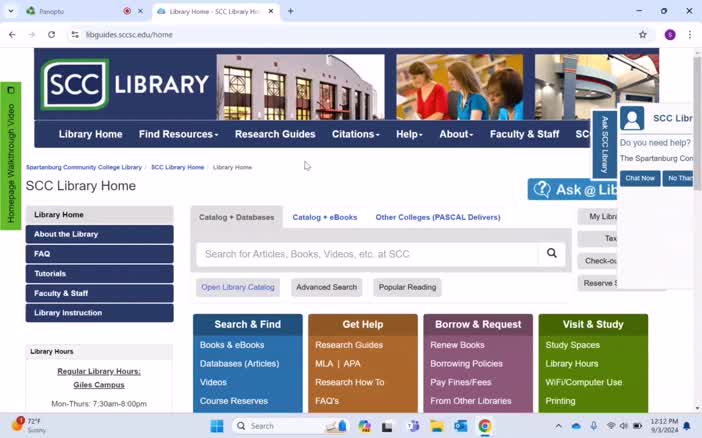Open Research How To link

[349, 382]
